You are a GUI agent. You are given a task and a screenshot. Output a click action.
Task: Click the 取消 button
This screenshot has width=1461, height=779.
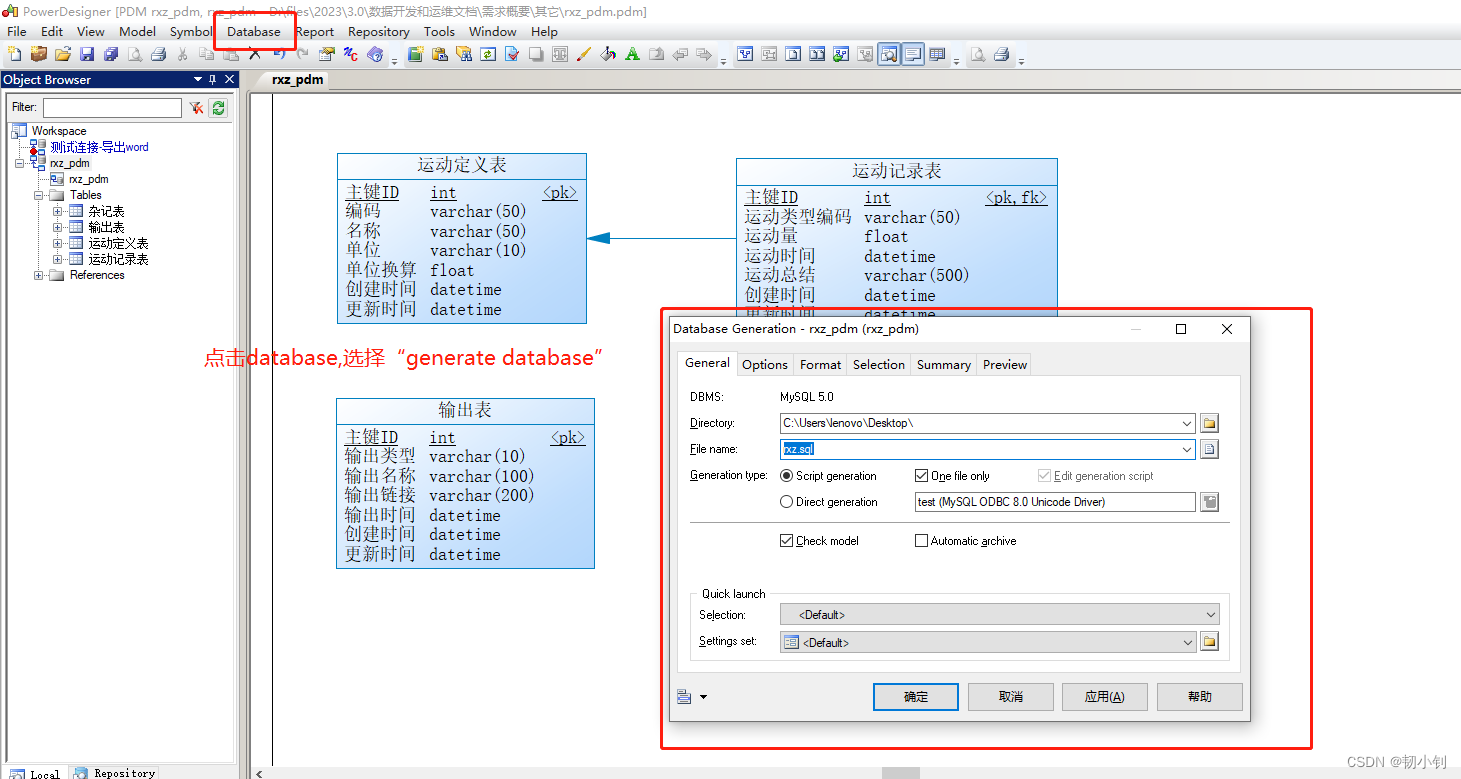pos(1011,697)
